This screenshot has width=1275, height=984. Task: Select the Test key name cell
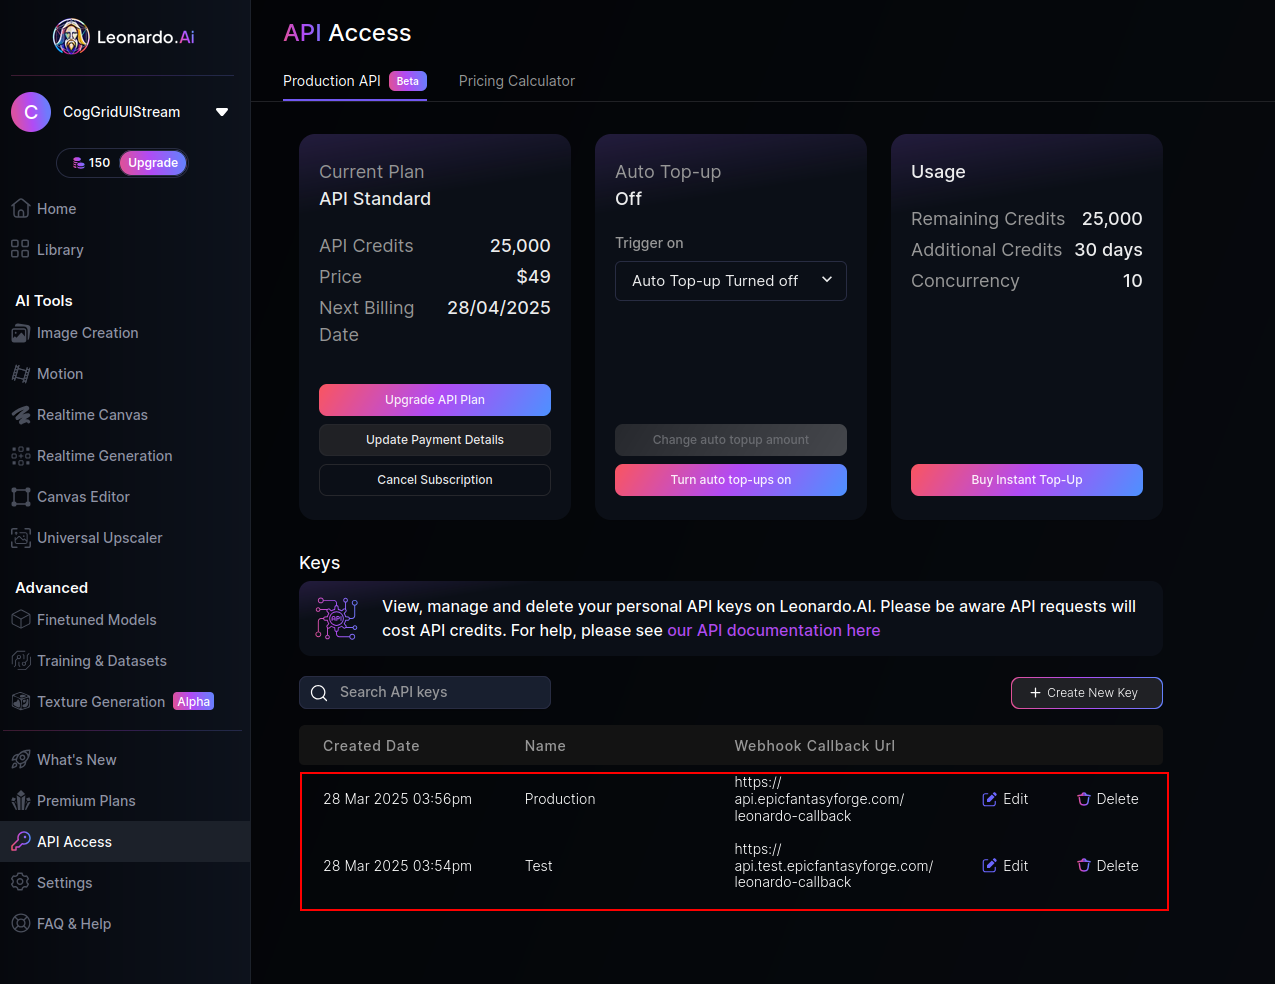539,866
